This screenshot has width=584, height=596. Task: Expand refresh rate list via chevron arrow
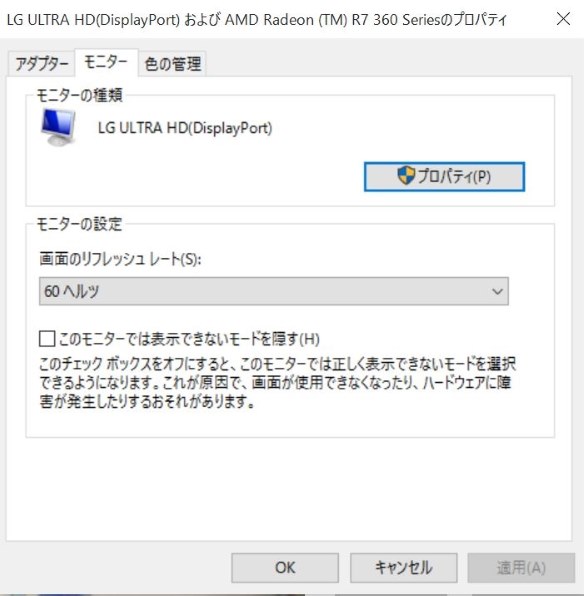[x=497, y=292]
